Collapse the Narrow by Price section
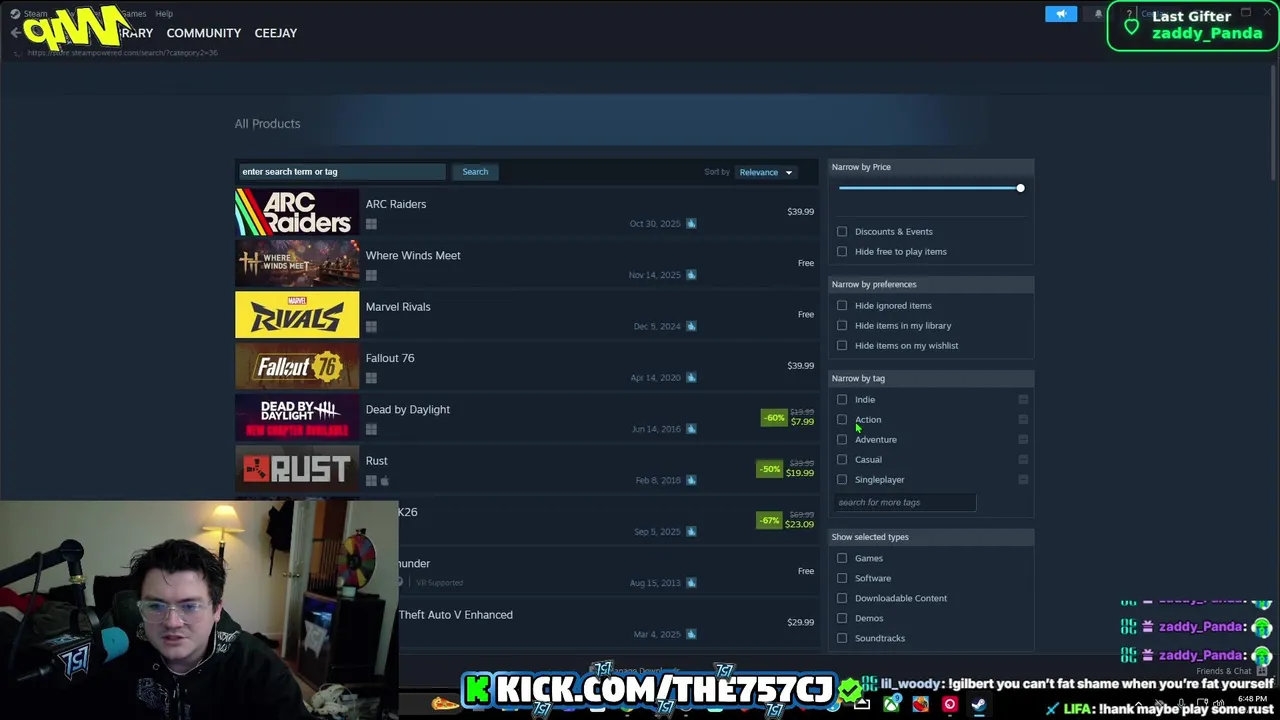The height and width of the screenshot is (720, 1280). click(x=931, y=167)
